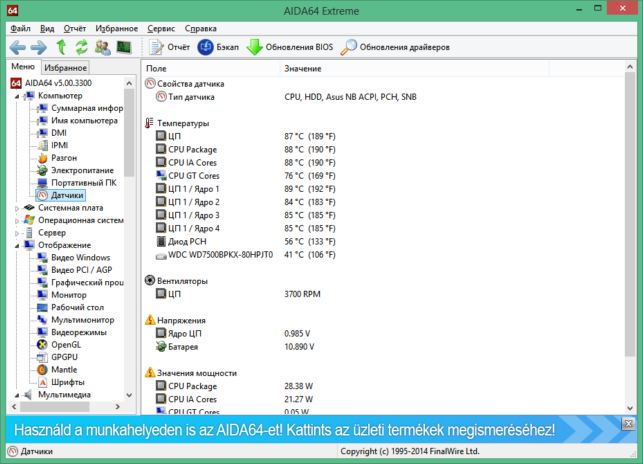Open the Отчёт report button
The width and height of the screenshot is (643, 464).
(x=169, y=48)
